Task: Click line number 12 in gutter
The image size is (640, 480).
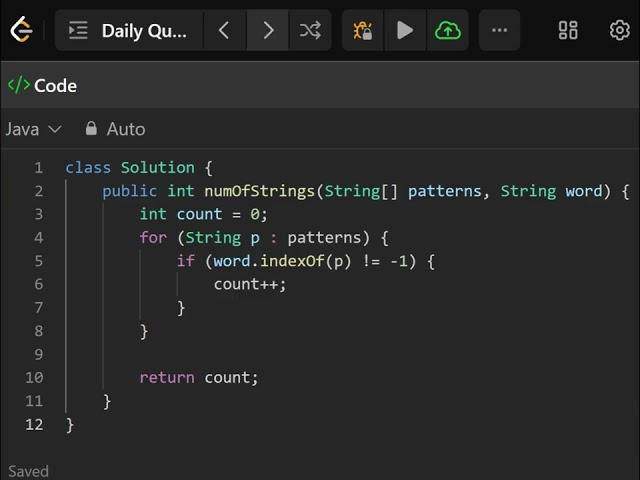Action: pyautogui.click(x=34, y=424)
